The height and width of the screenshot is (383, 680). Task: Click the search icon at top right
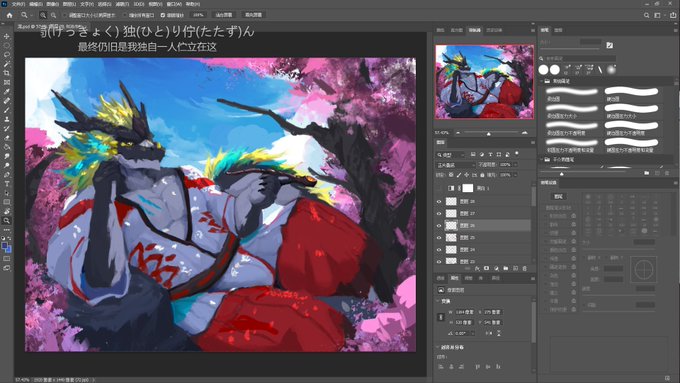click(x=646, y=15)
